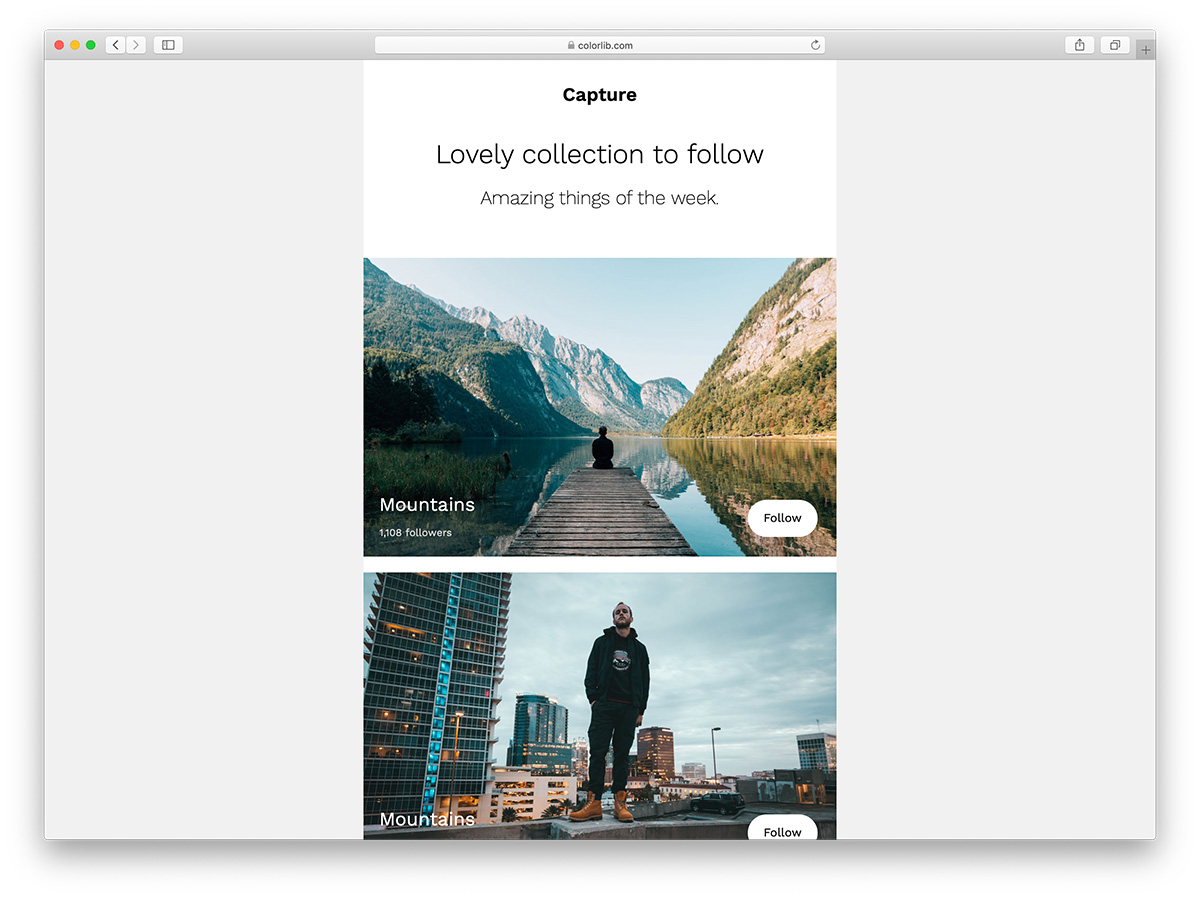The width and height of the screenshot is (1200, 898).
Task: Show all tabs overview icon
Action: point(1115,45)
